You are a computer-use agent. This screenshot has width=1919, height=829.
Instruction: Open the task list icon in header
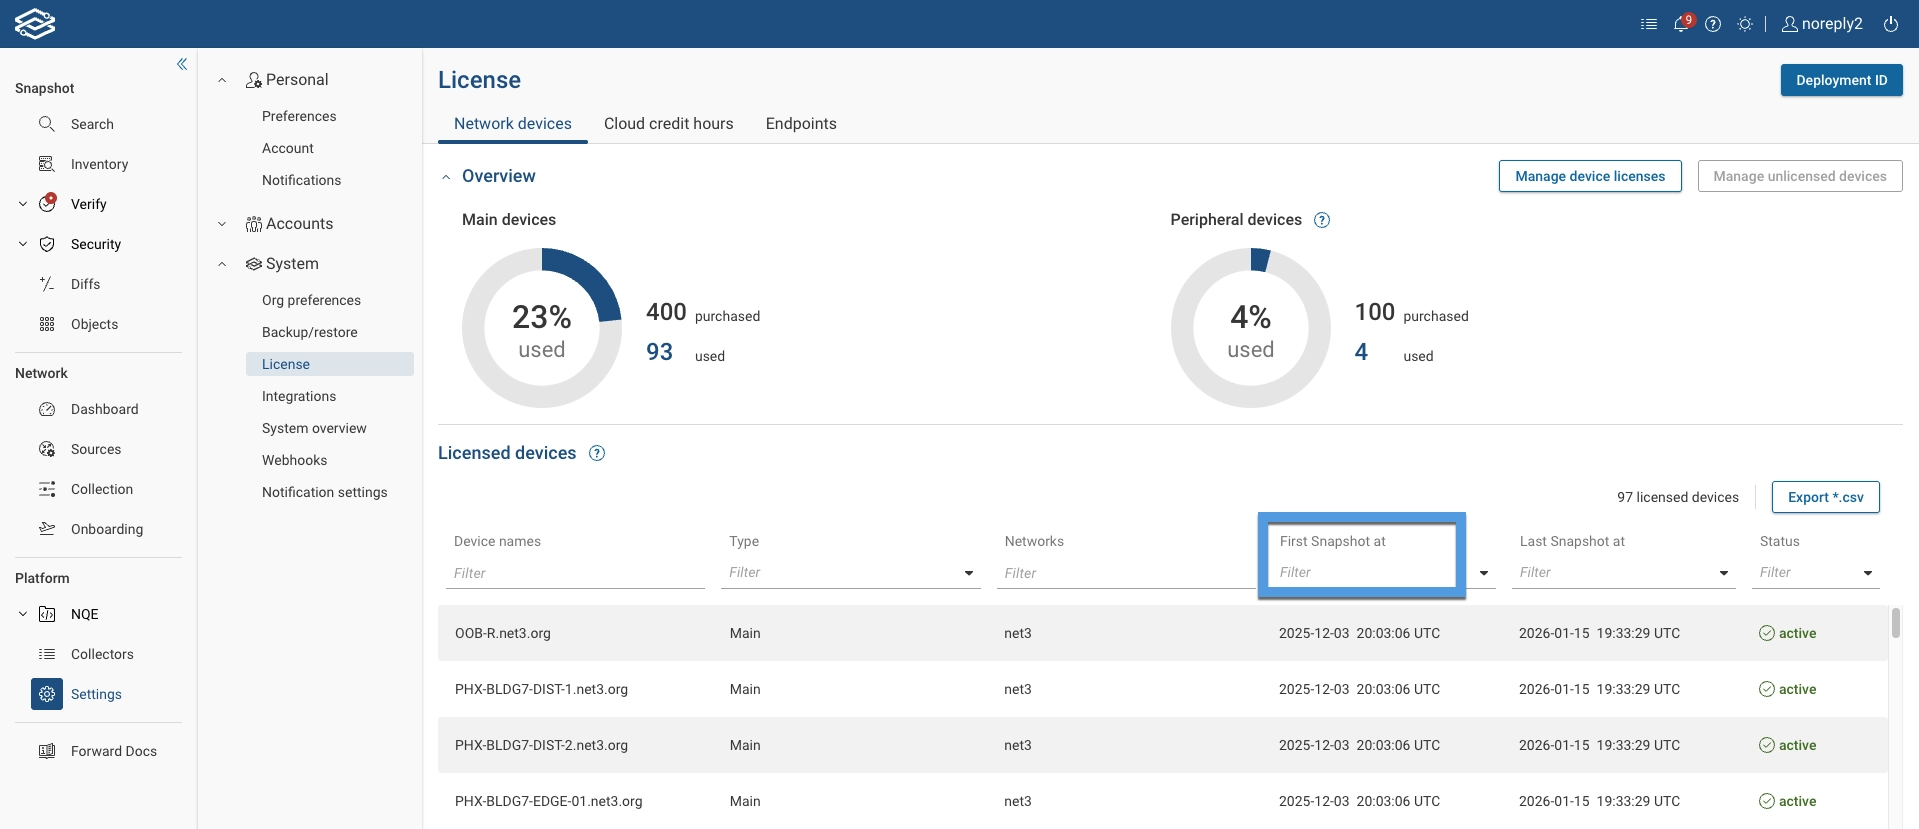(1649, 24)
